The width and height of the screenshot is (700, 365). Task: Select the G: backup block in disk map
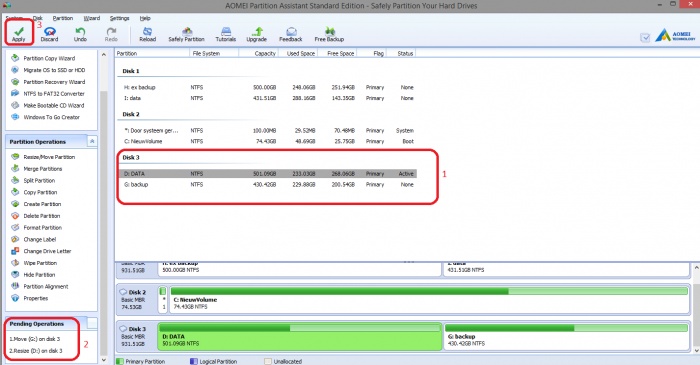click(x=567, y=336)
